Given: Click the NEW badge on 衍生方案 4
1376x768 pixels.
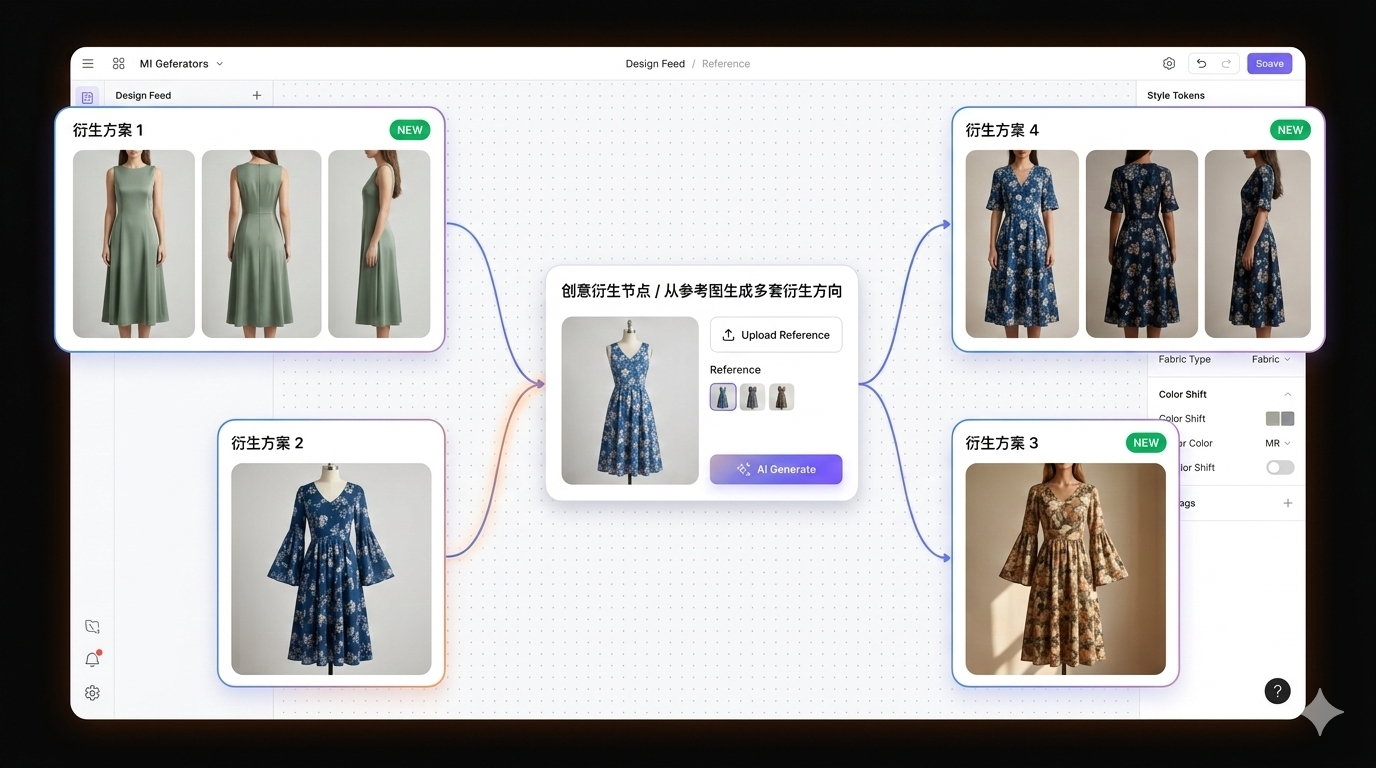Looking at the screenshot, I should [1290, 130].
